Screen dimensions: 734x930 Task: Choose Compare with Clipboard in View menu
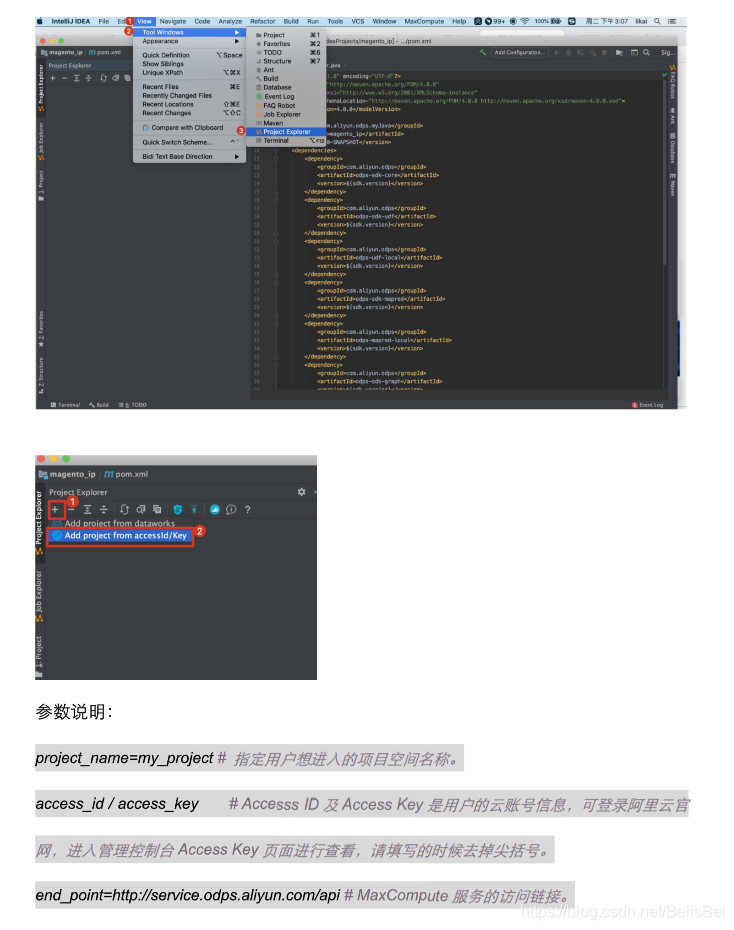(189, 128)
